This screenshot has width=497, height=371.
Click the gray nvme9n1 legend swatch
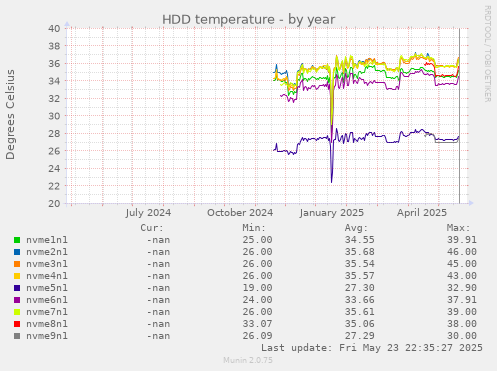(17, 336)
